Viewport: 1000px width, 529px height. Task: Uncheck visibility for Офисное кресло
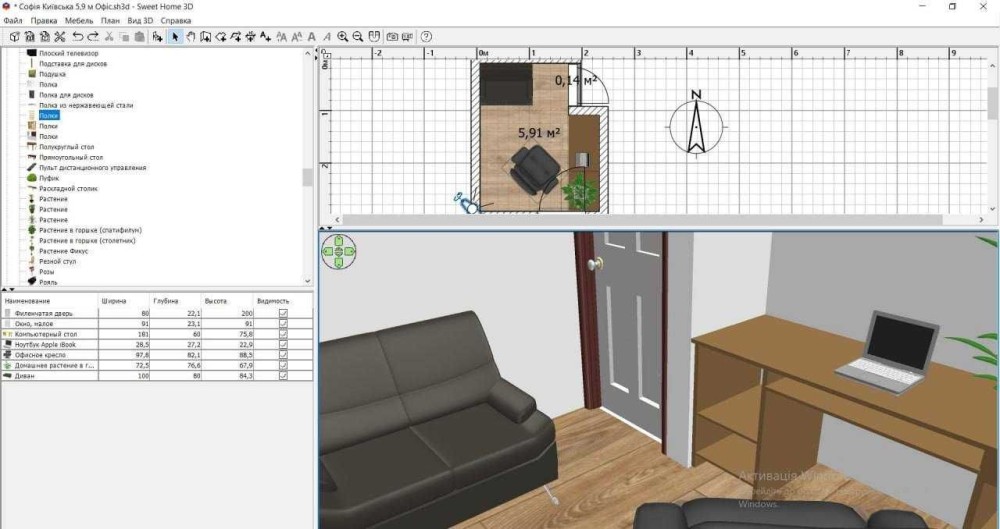(283, 355)
